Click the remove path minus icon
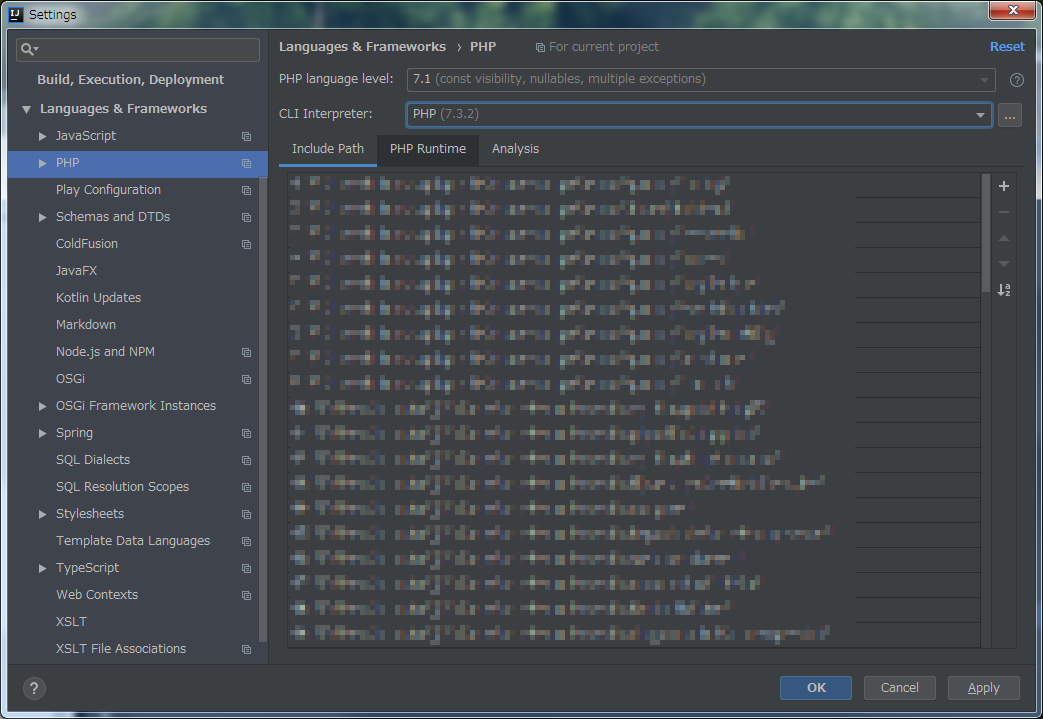Viewport: 1043px width, 719px height. coord(1004,212)
